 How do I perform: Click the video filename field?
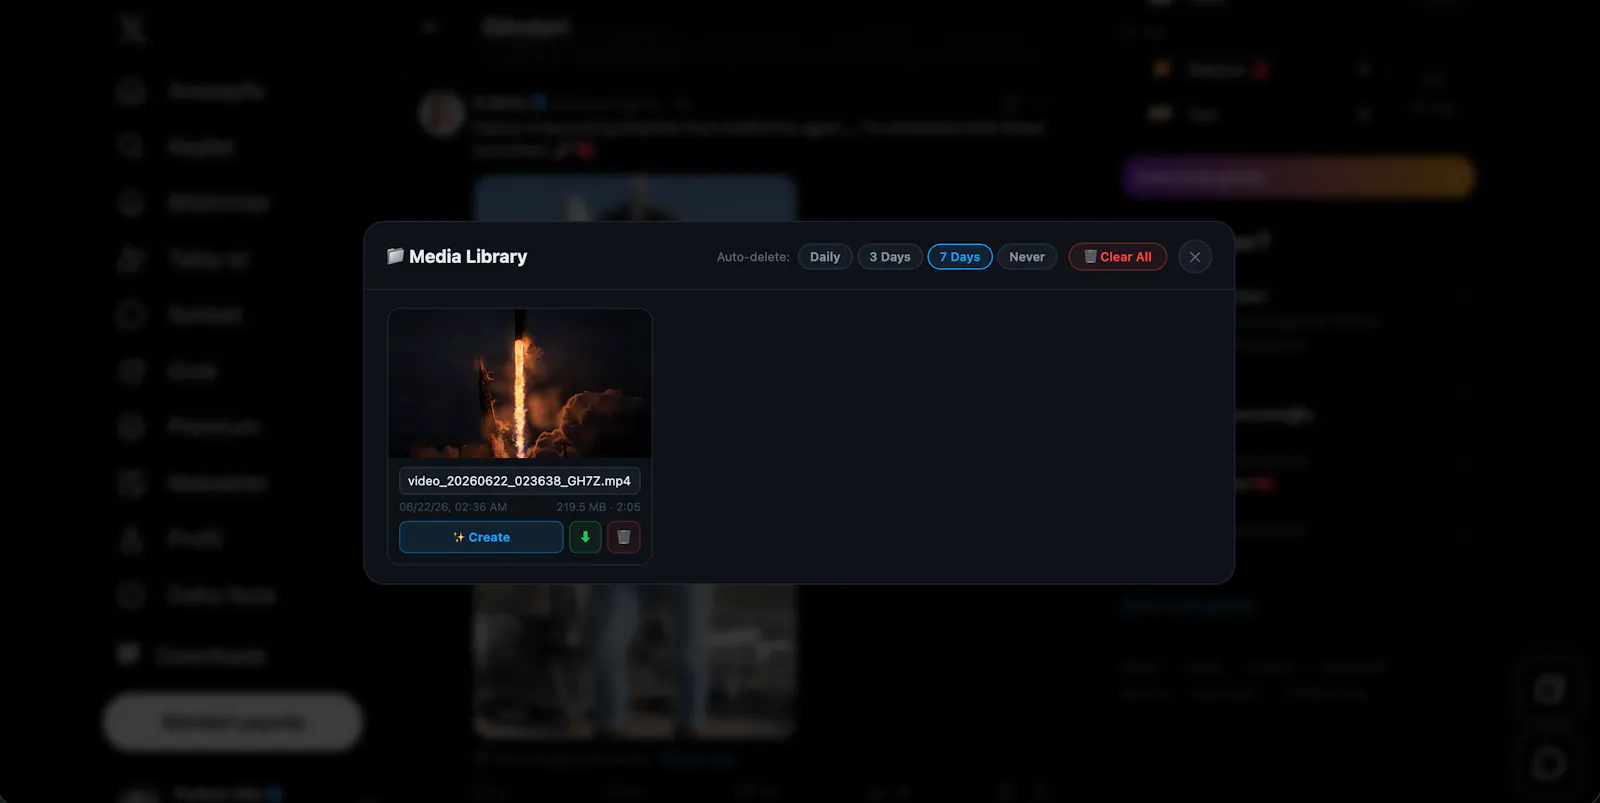tap(520, 481)
